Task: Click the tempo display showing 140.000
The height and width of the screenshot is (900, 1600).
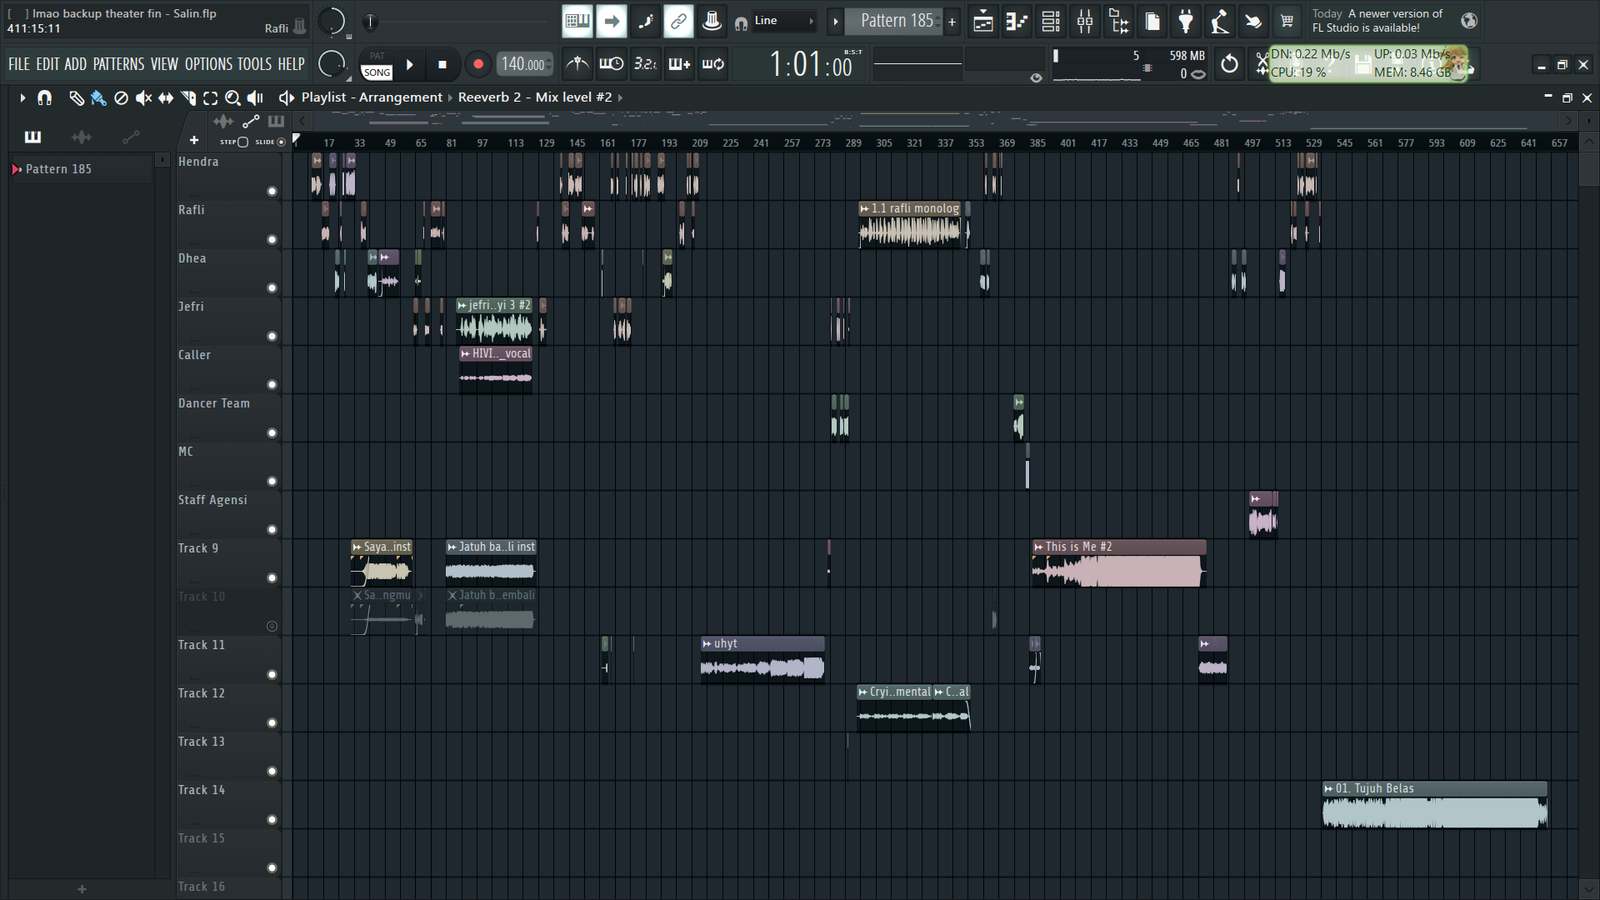Action: tap(523, 63)
